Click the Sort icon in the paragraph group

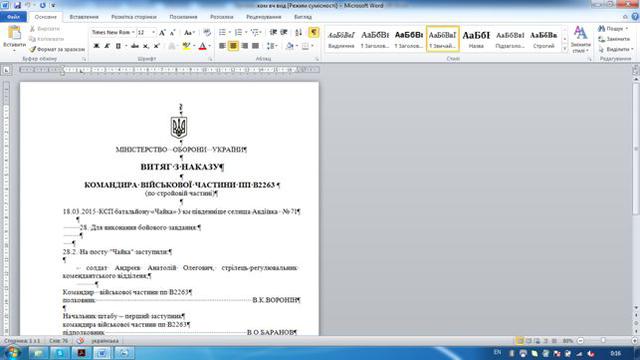pyautogui.click(x=298, y=32)
